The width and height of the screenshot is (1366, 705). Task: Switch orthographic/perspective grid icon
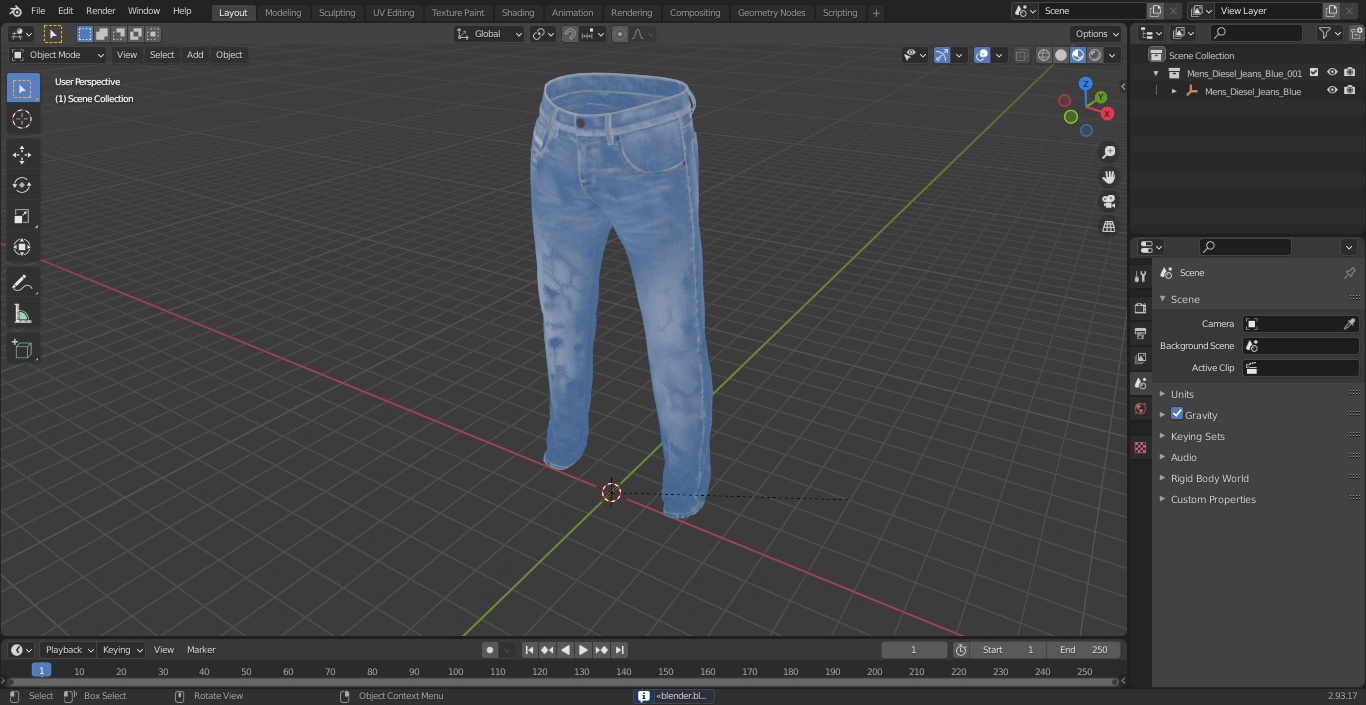click(x=1108, y=226)
